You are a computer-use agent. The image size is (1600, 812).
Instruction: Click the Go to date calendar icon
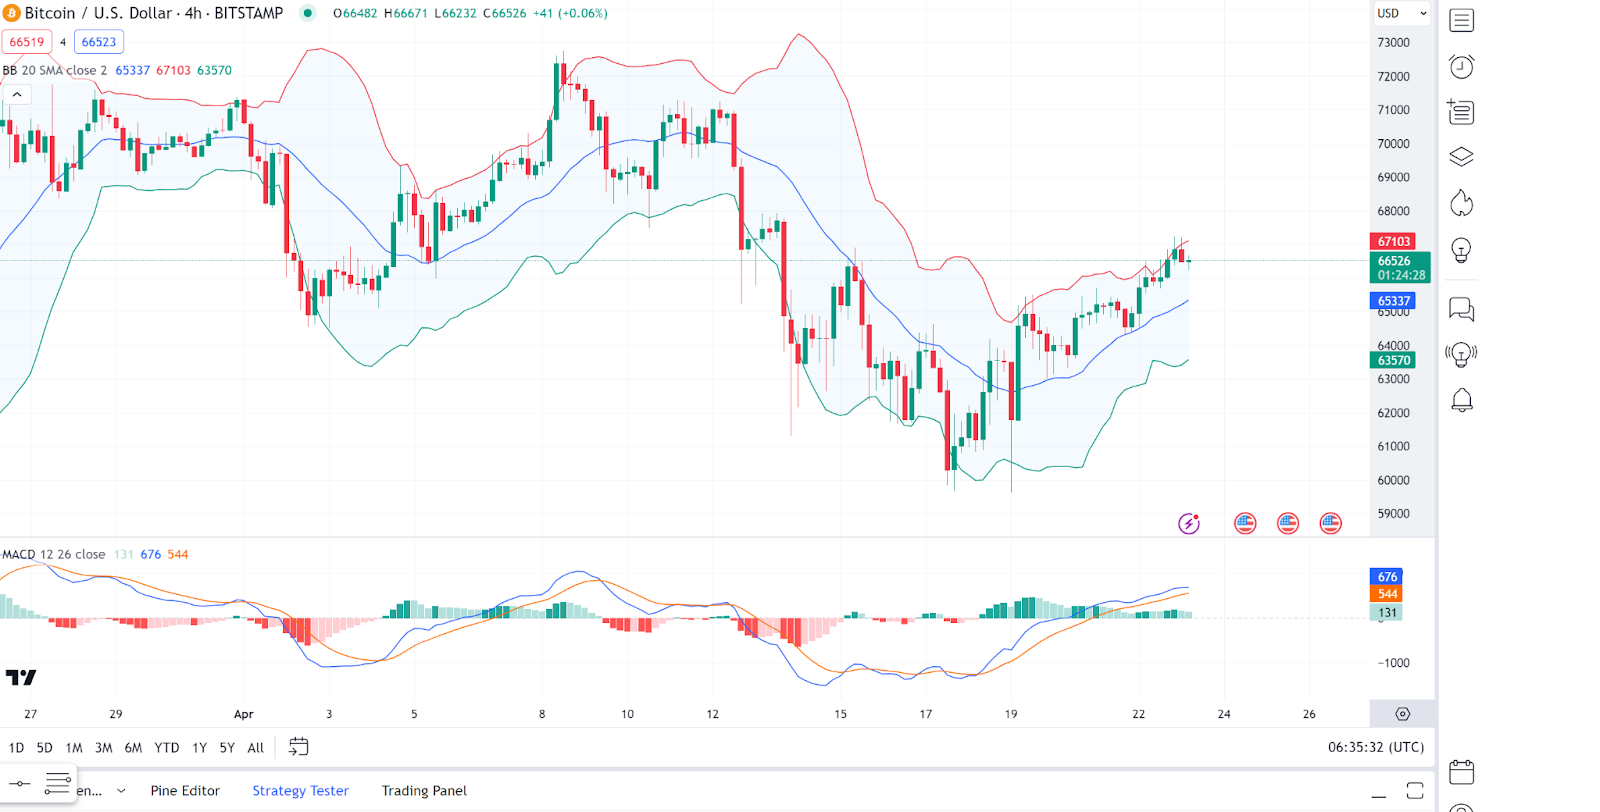298,747
